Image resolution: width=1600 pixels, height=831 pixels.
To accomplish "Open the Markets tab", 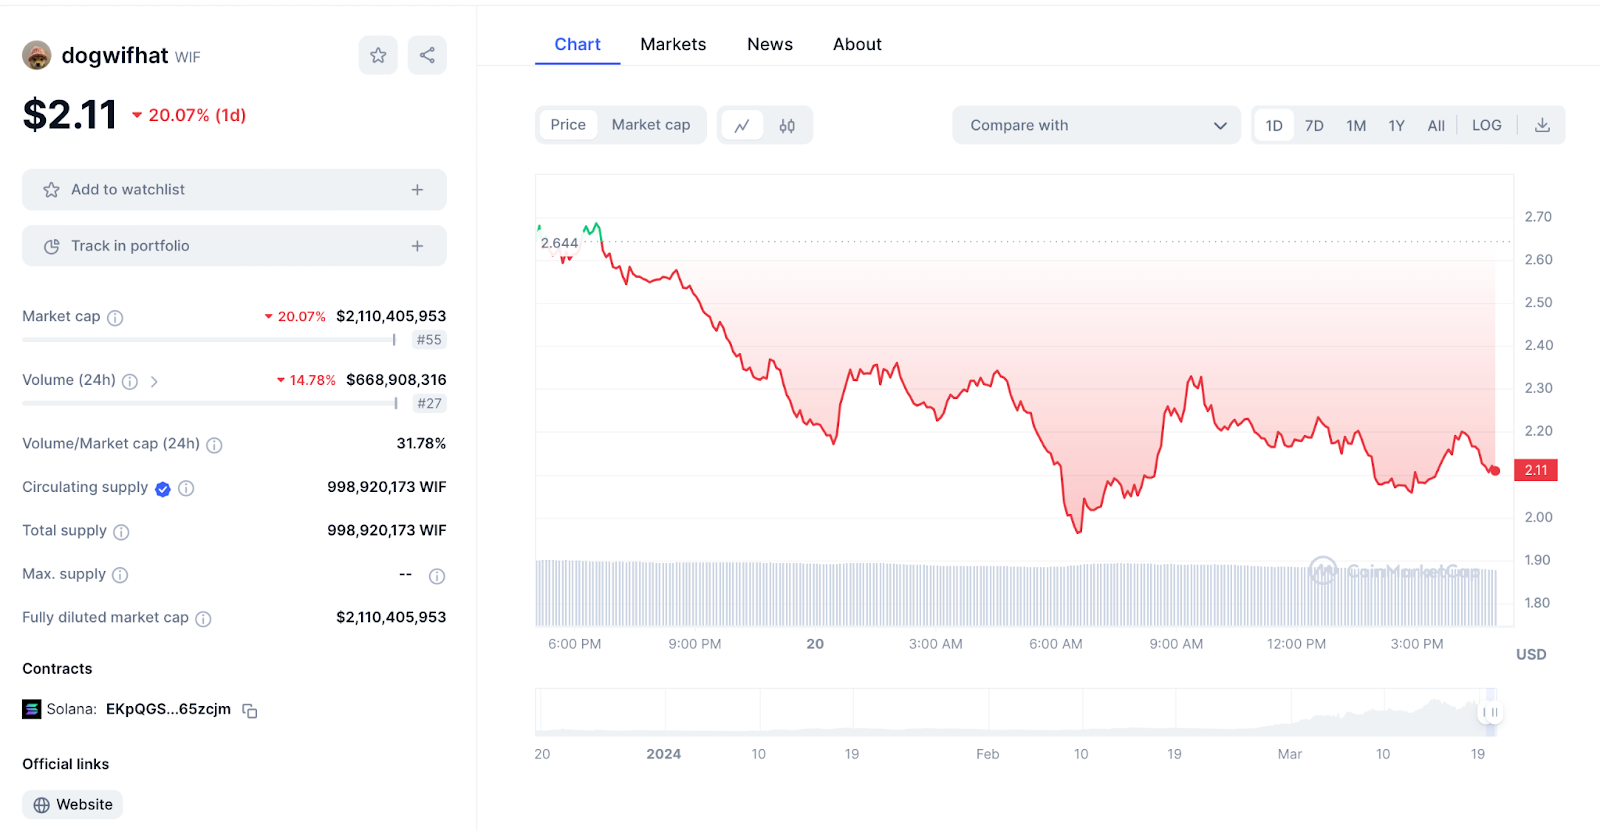I will (x=673, y=44).
